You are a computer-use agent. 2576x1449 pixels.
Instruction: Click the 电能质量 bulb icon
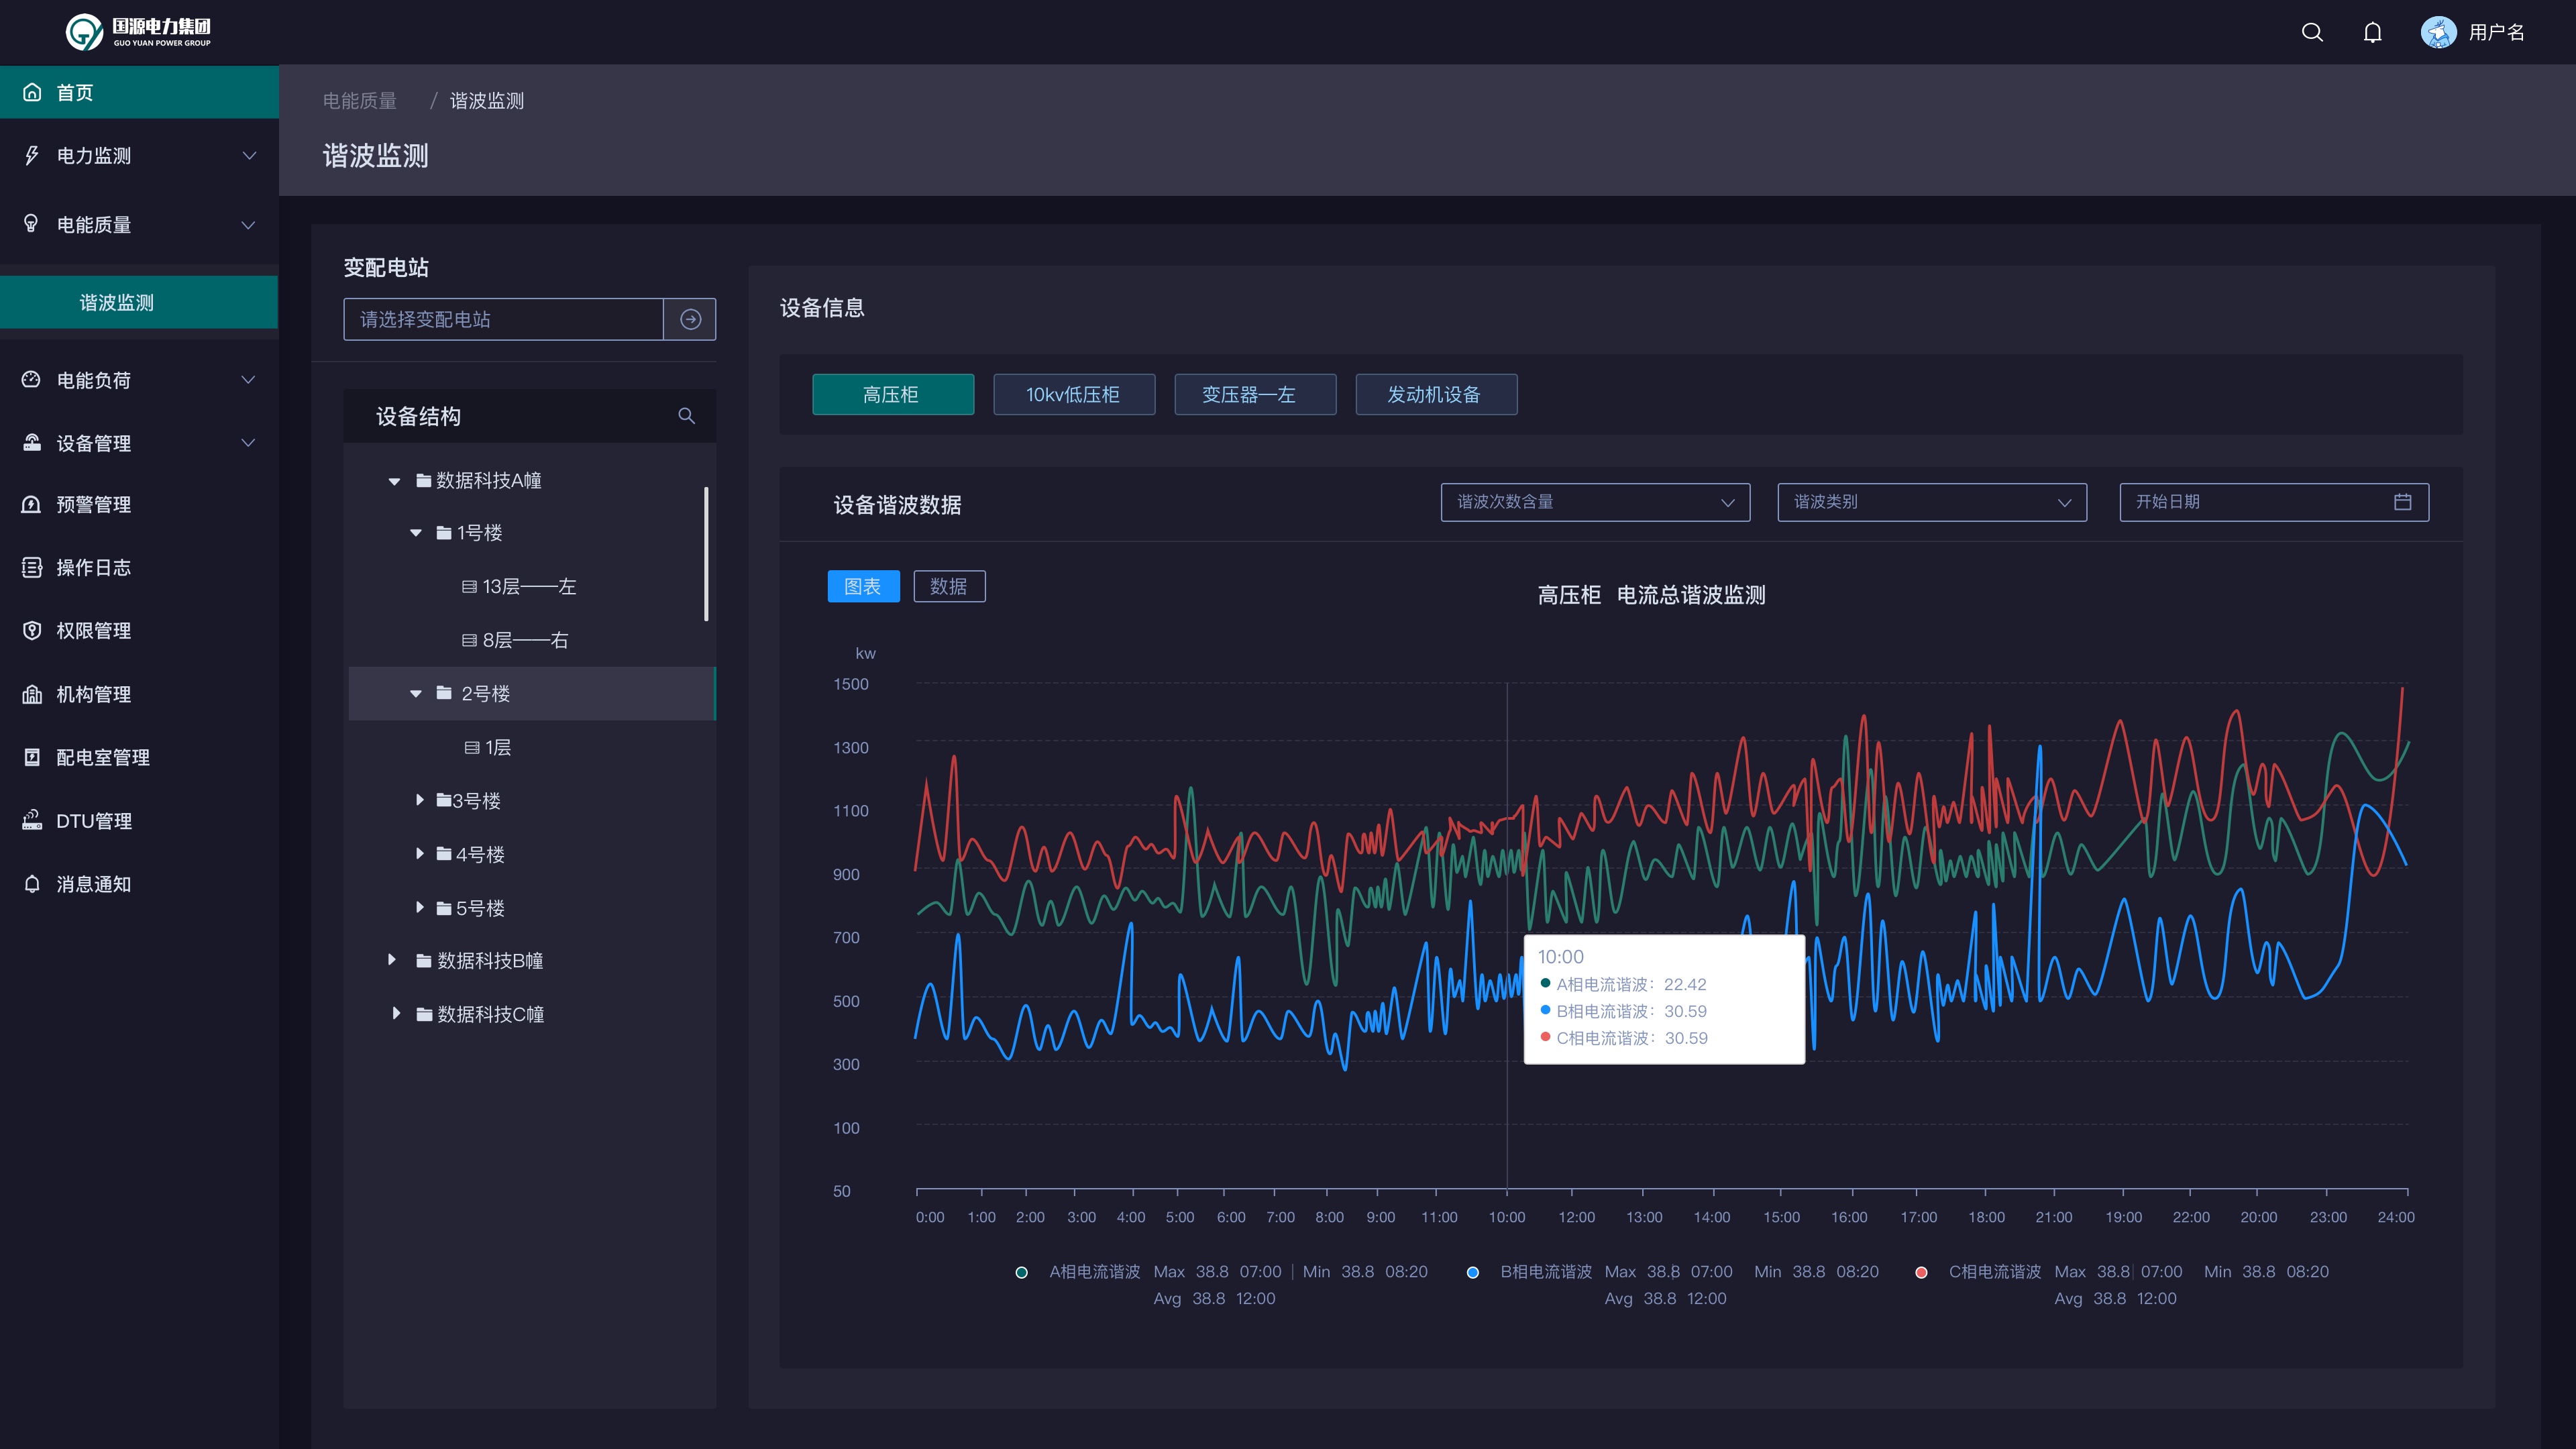[x=32, y=223]
